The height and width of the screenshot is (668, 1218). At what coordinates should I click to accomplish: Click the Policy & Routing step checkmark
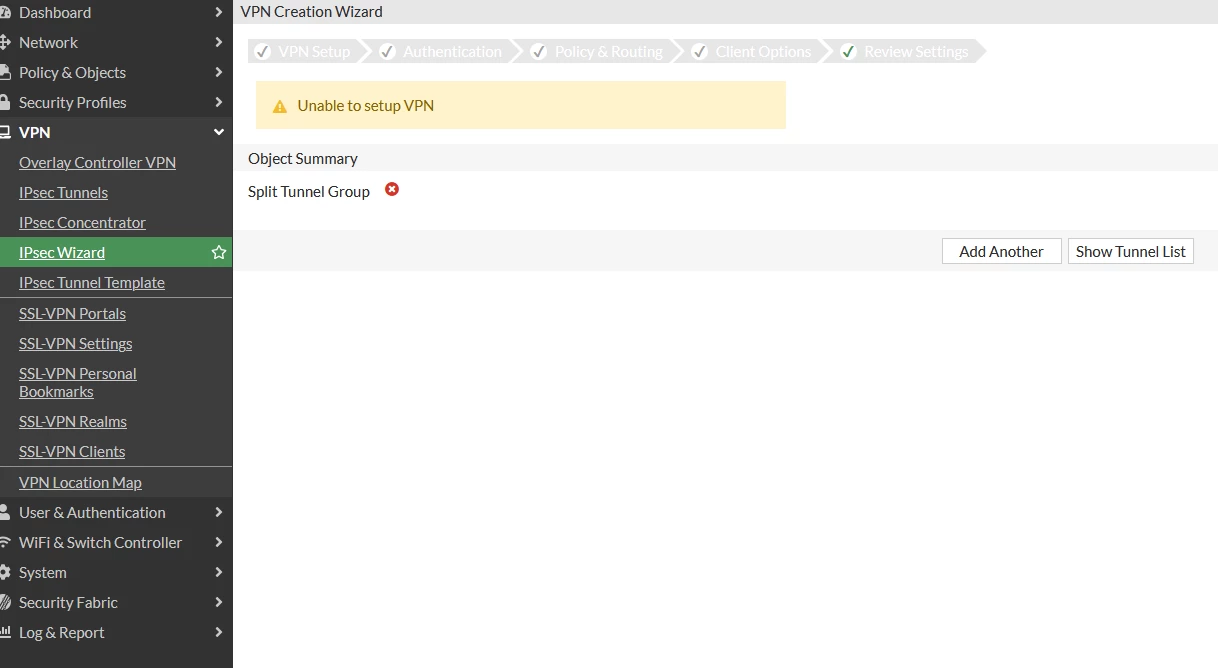coord(539,52)
